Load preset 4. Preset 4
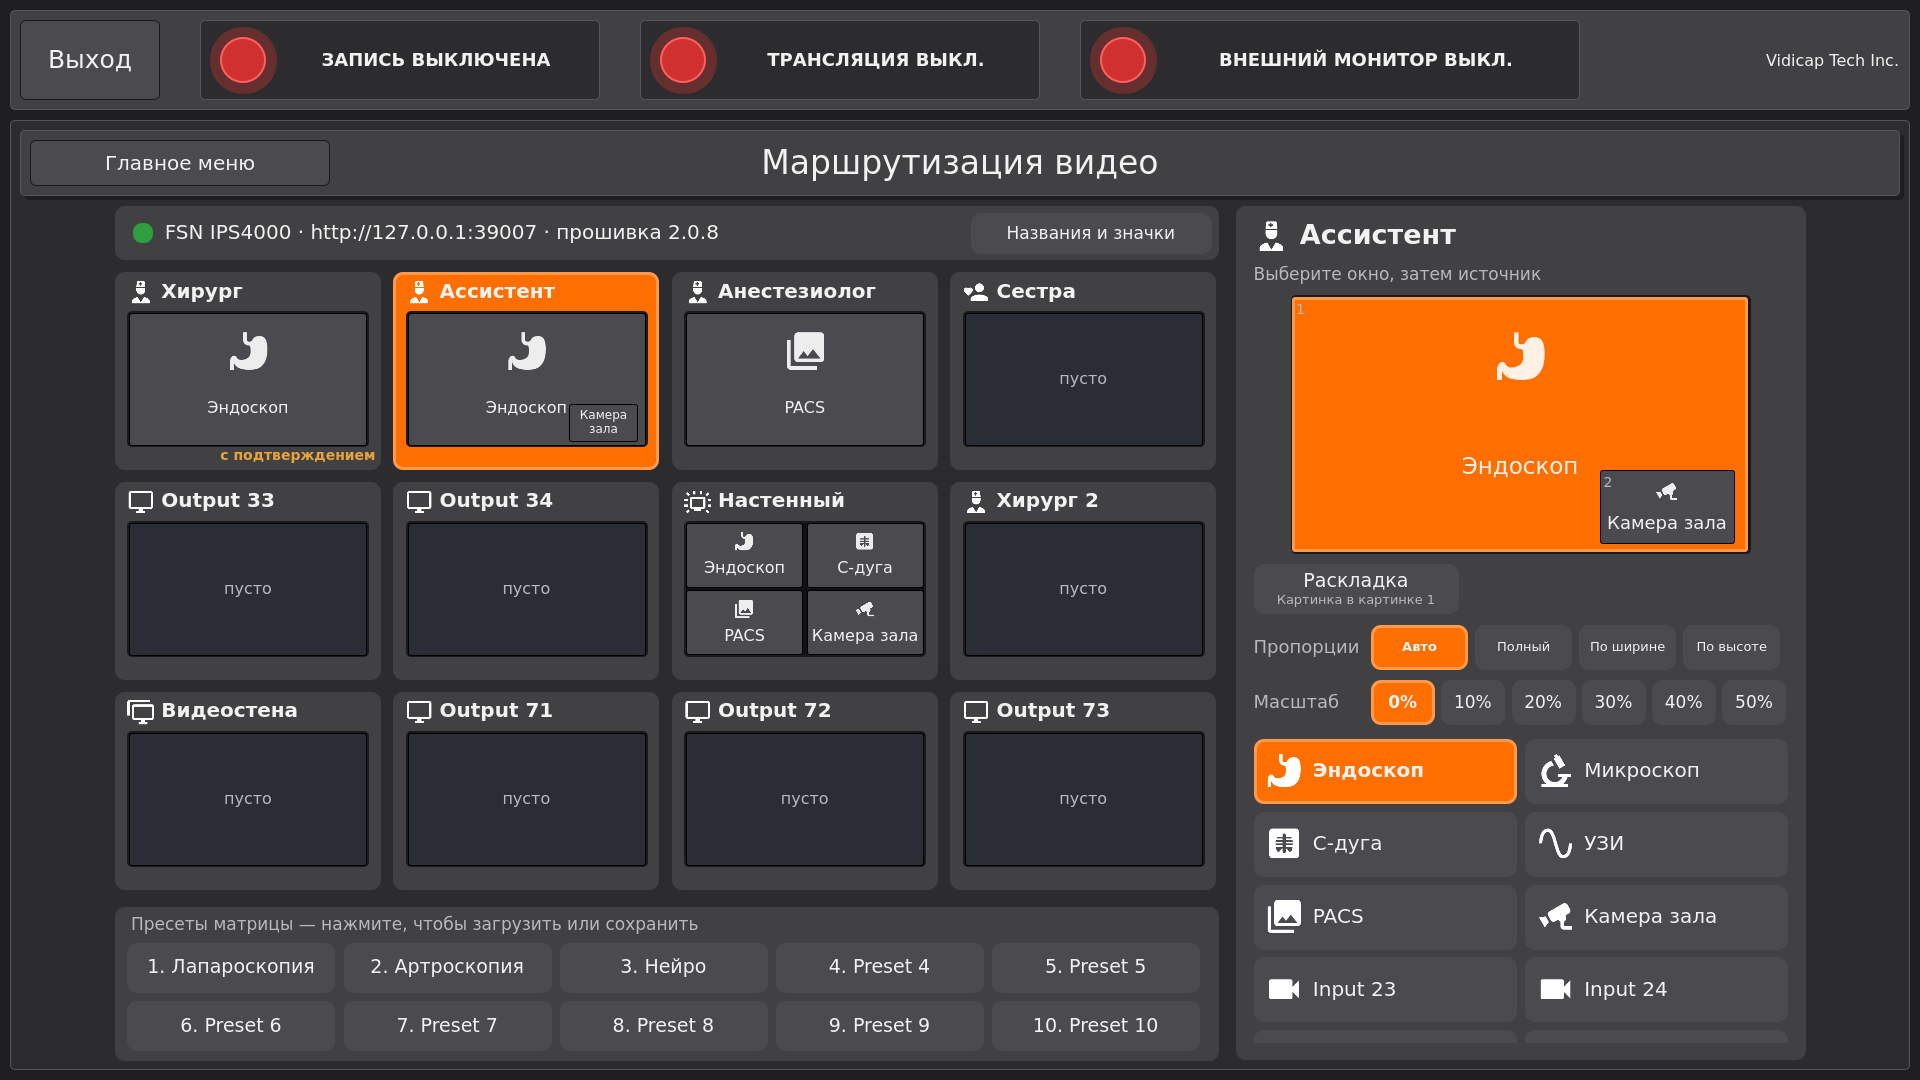This screenshot has height=1080, width=1920. 879,967
